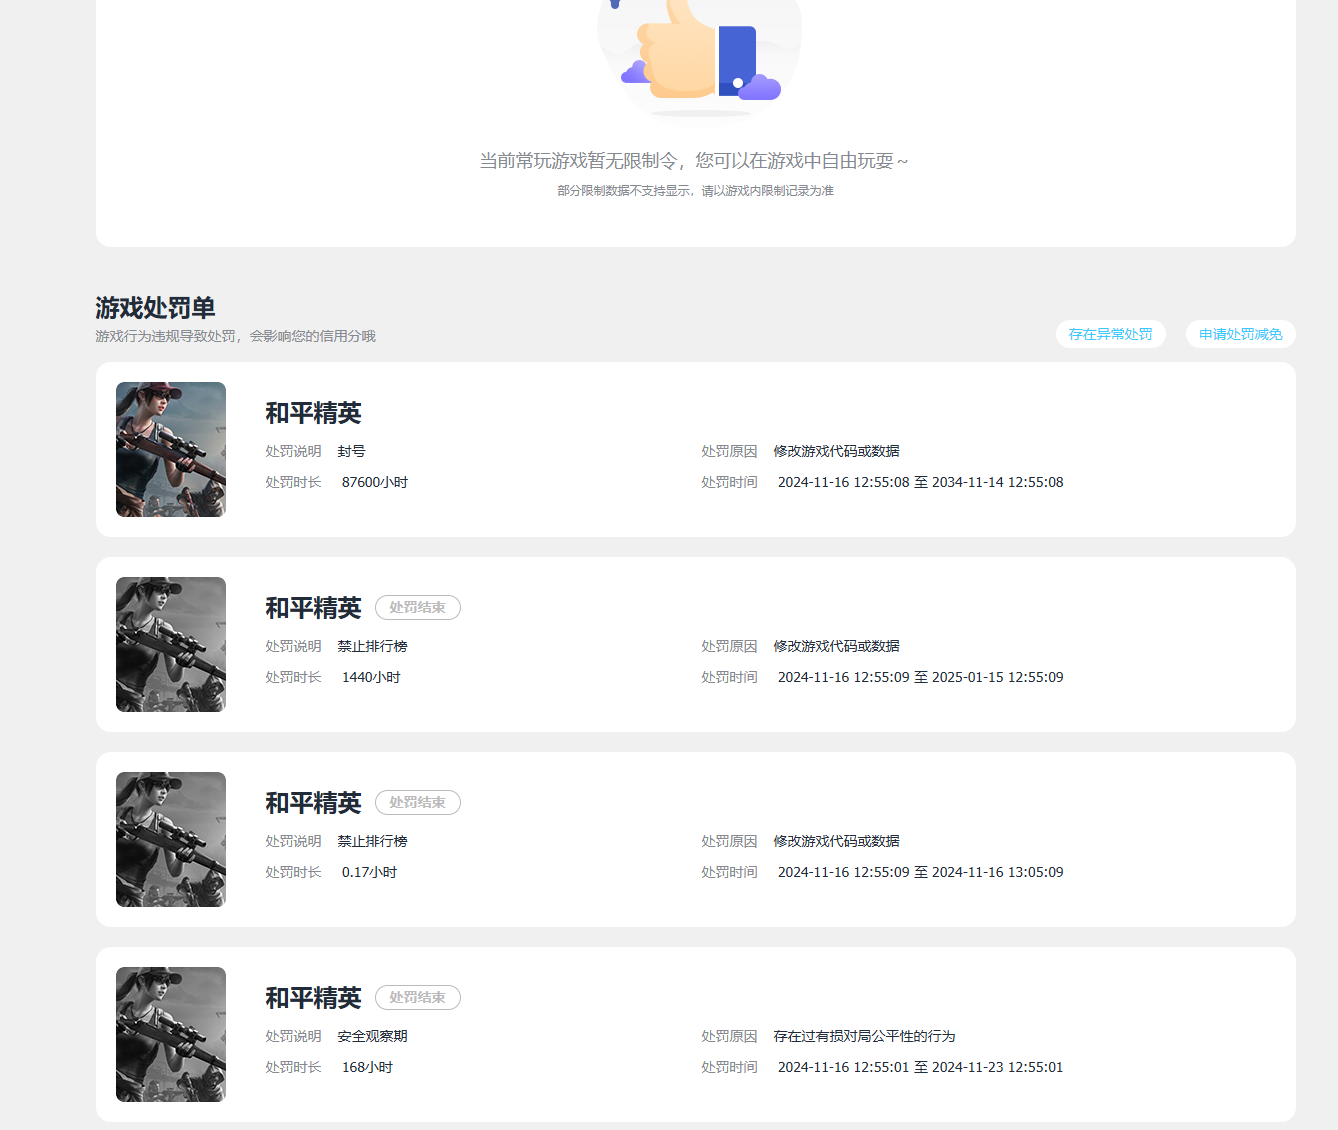This screenshot has height=1130, width=1338.
Task: Click the 87600小时 penalty duration text
Action: click(x=375, y=482)
